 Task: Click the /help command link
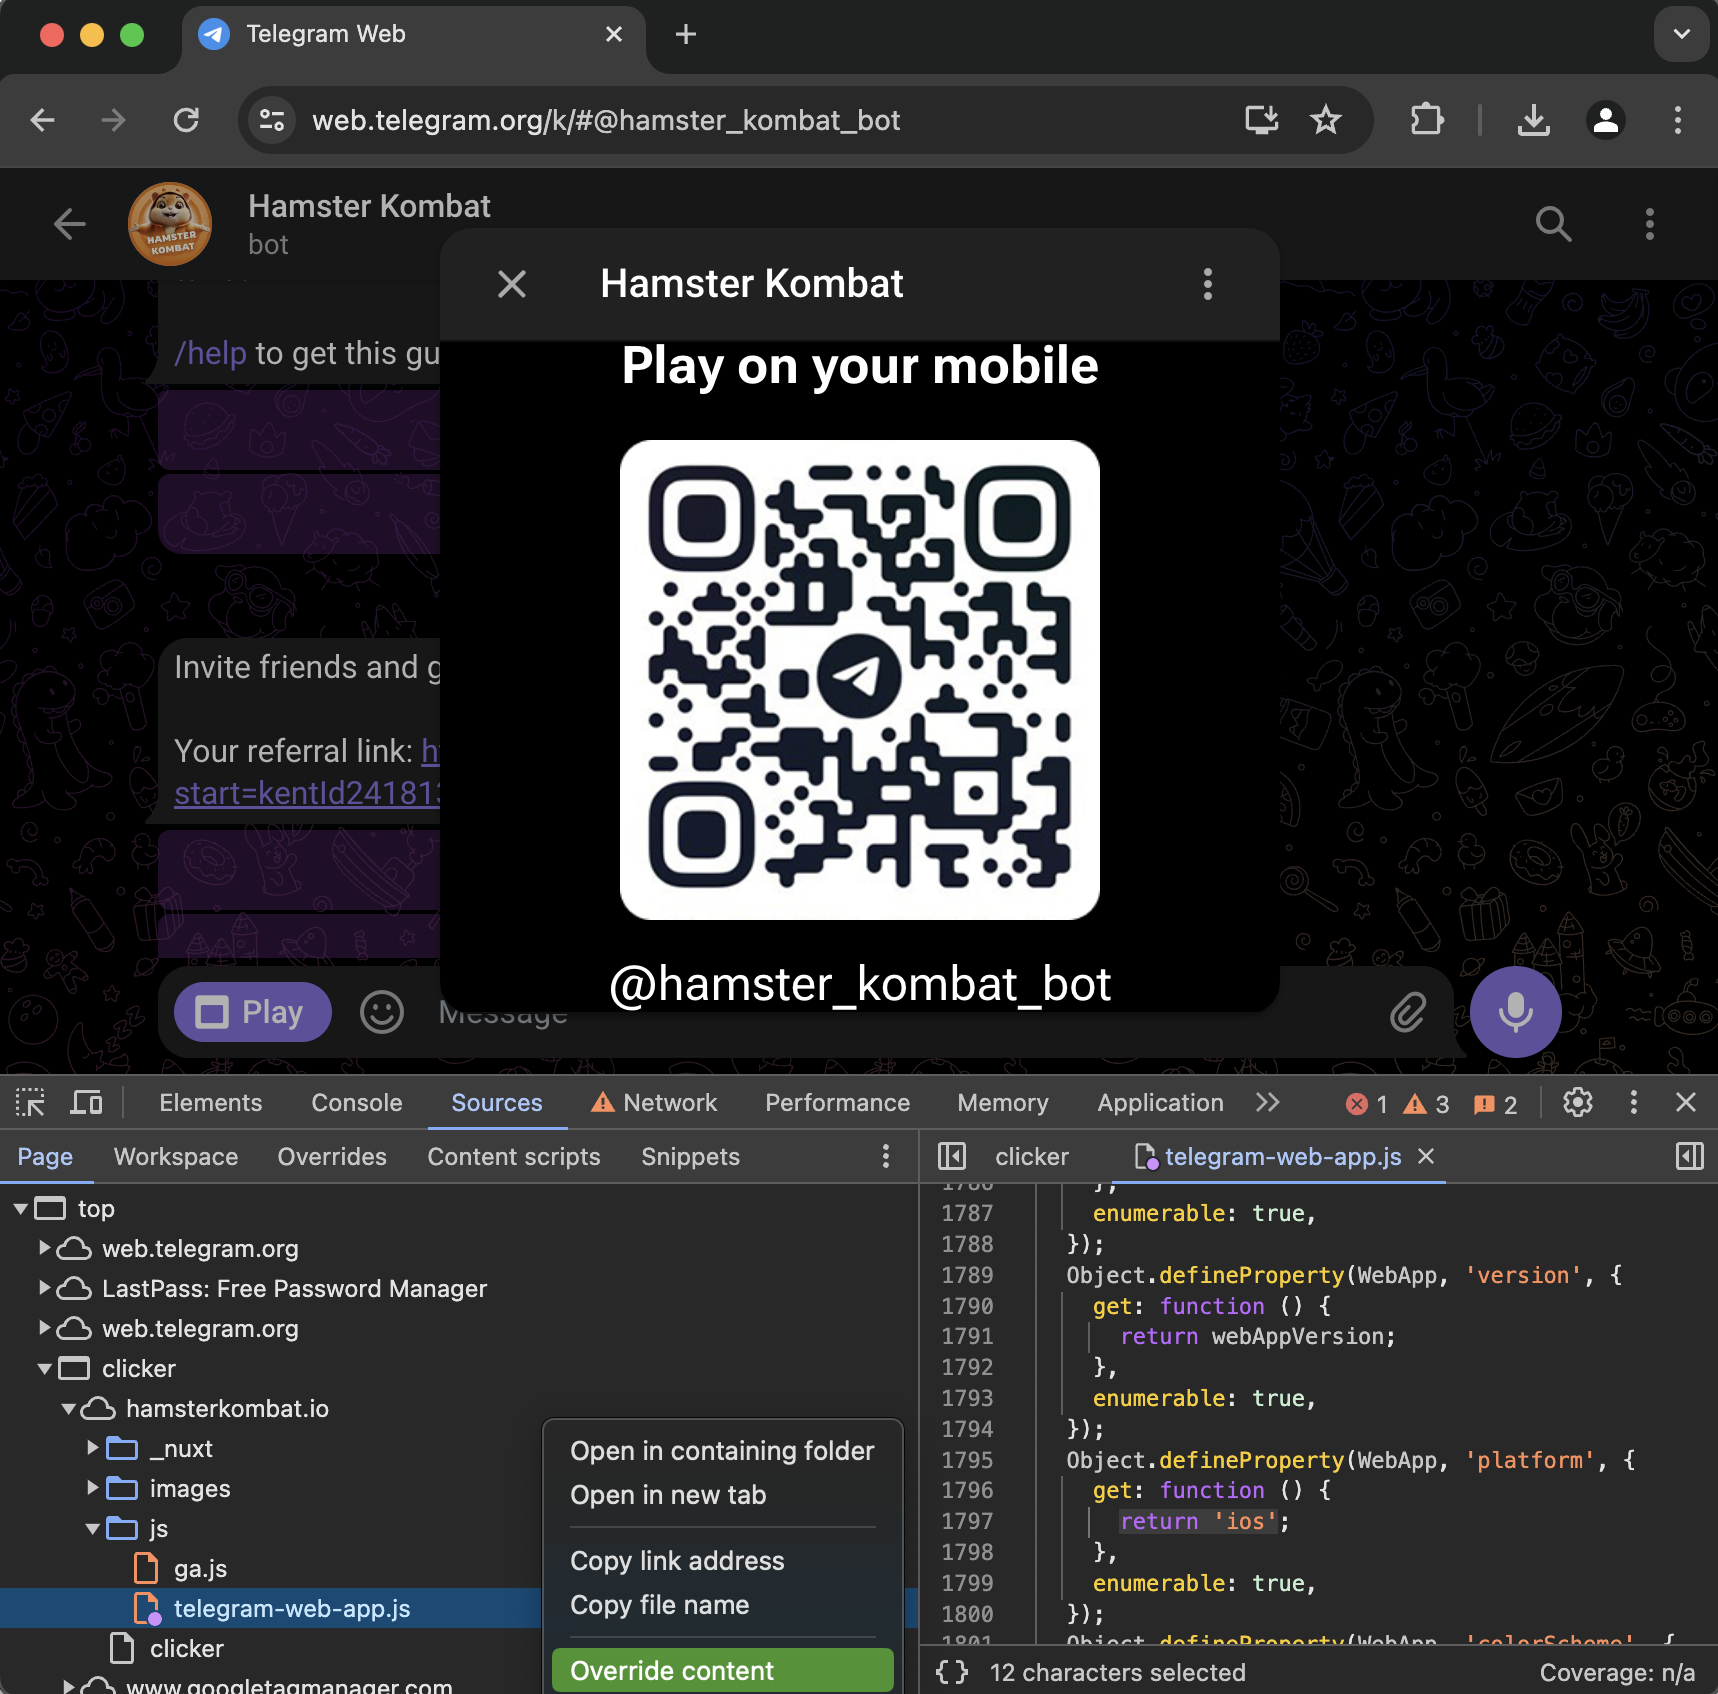211,354
